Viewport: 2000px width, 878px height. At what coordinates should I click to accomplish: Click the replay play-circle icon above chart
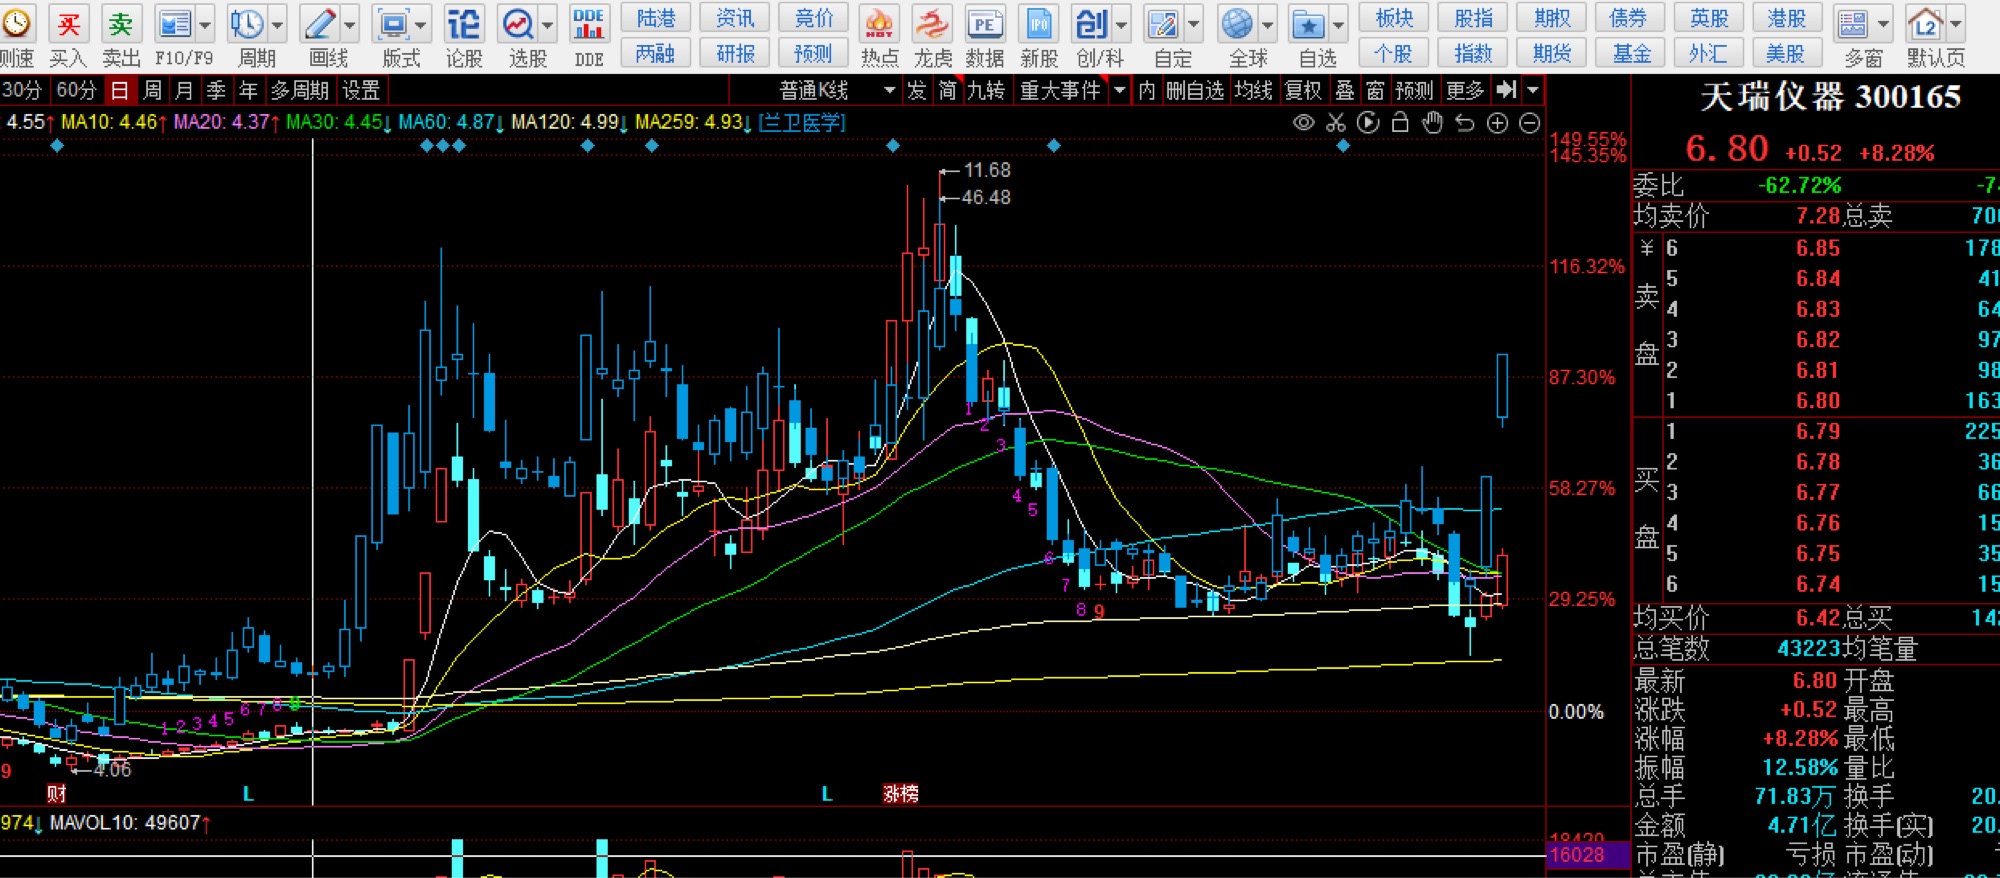click(1368, 123)
